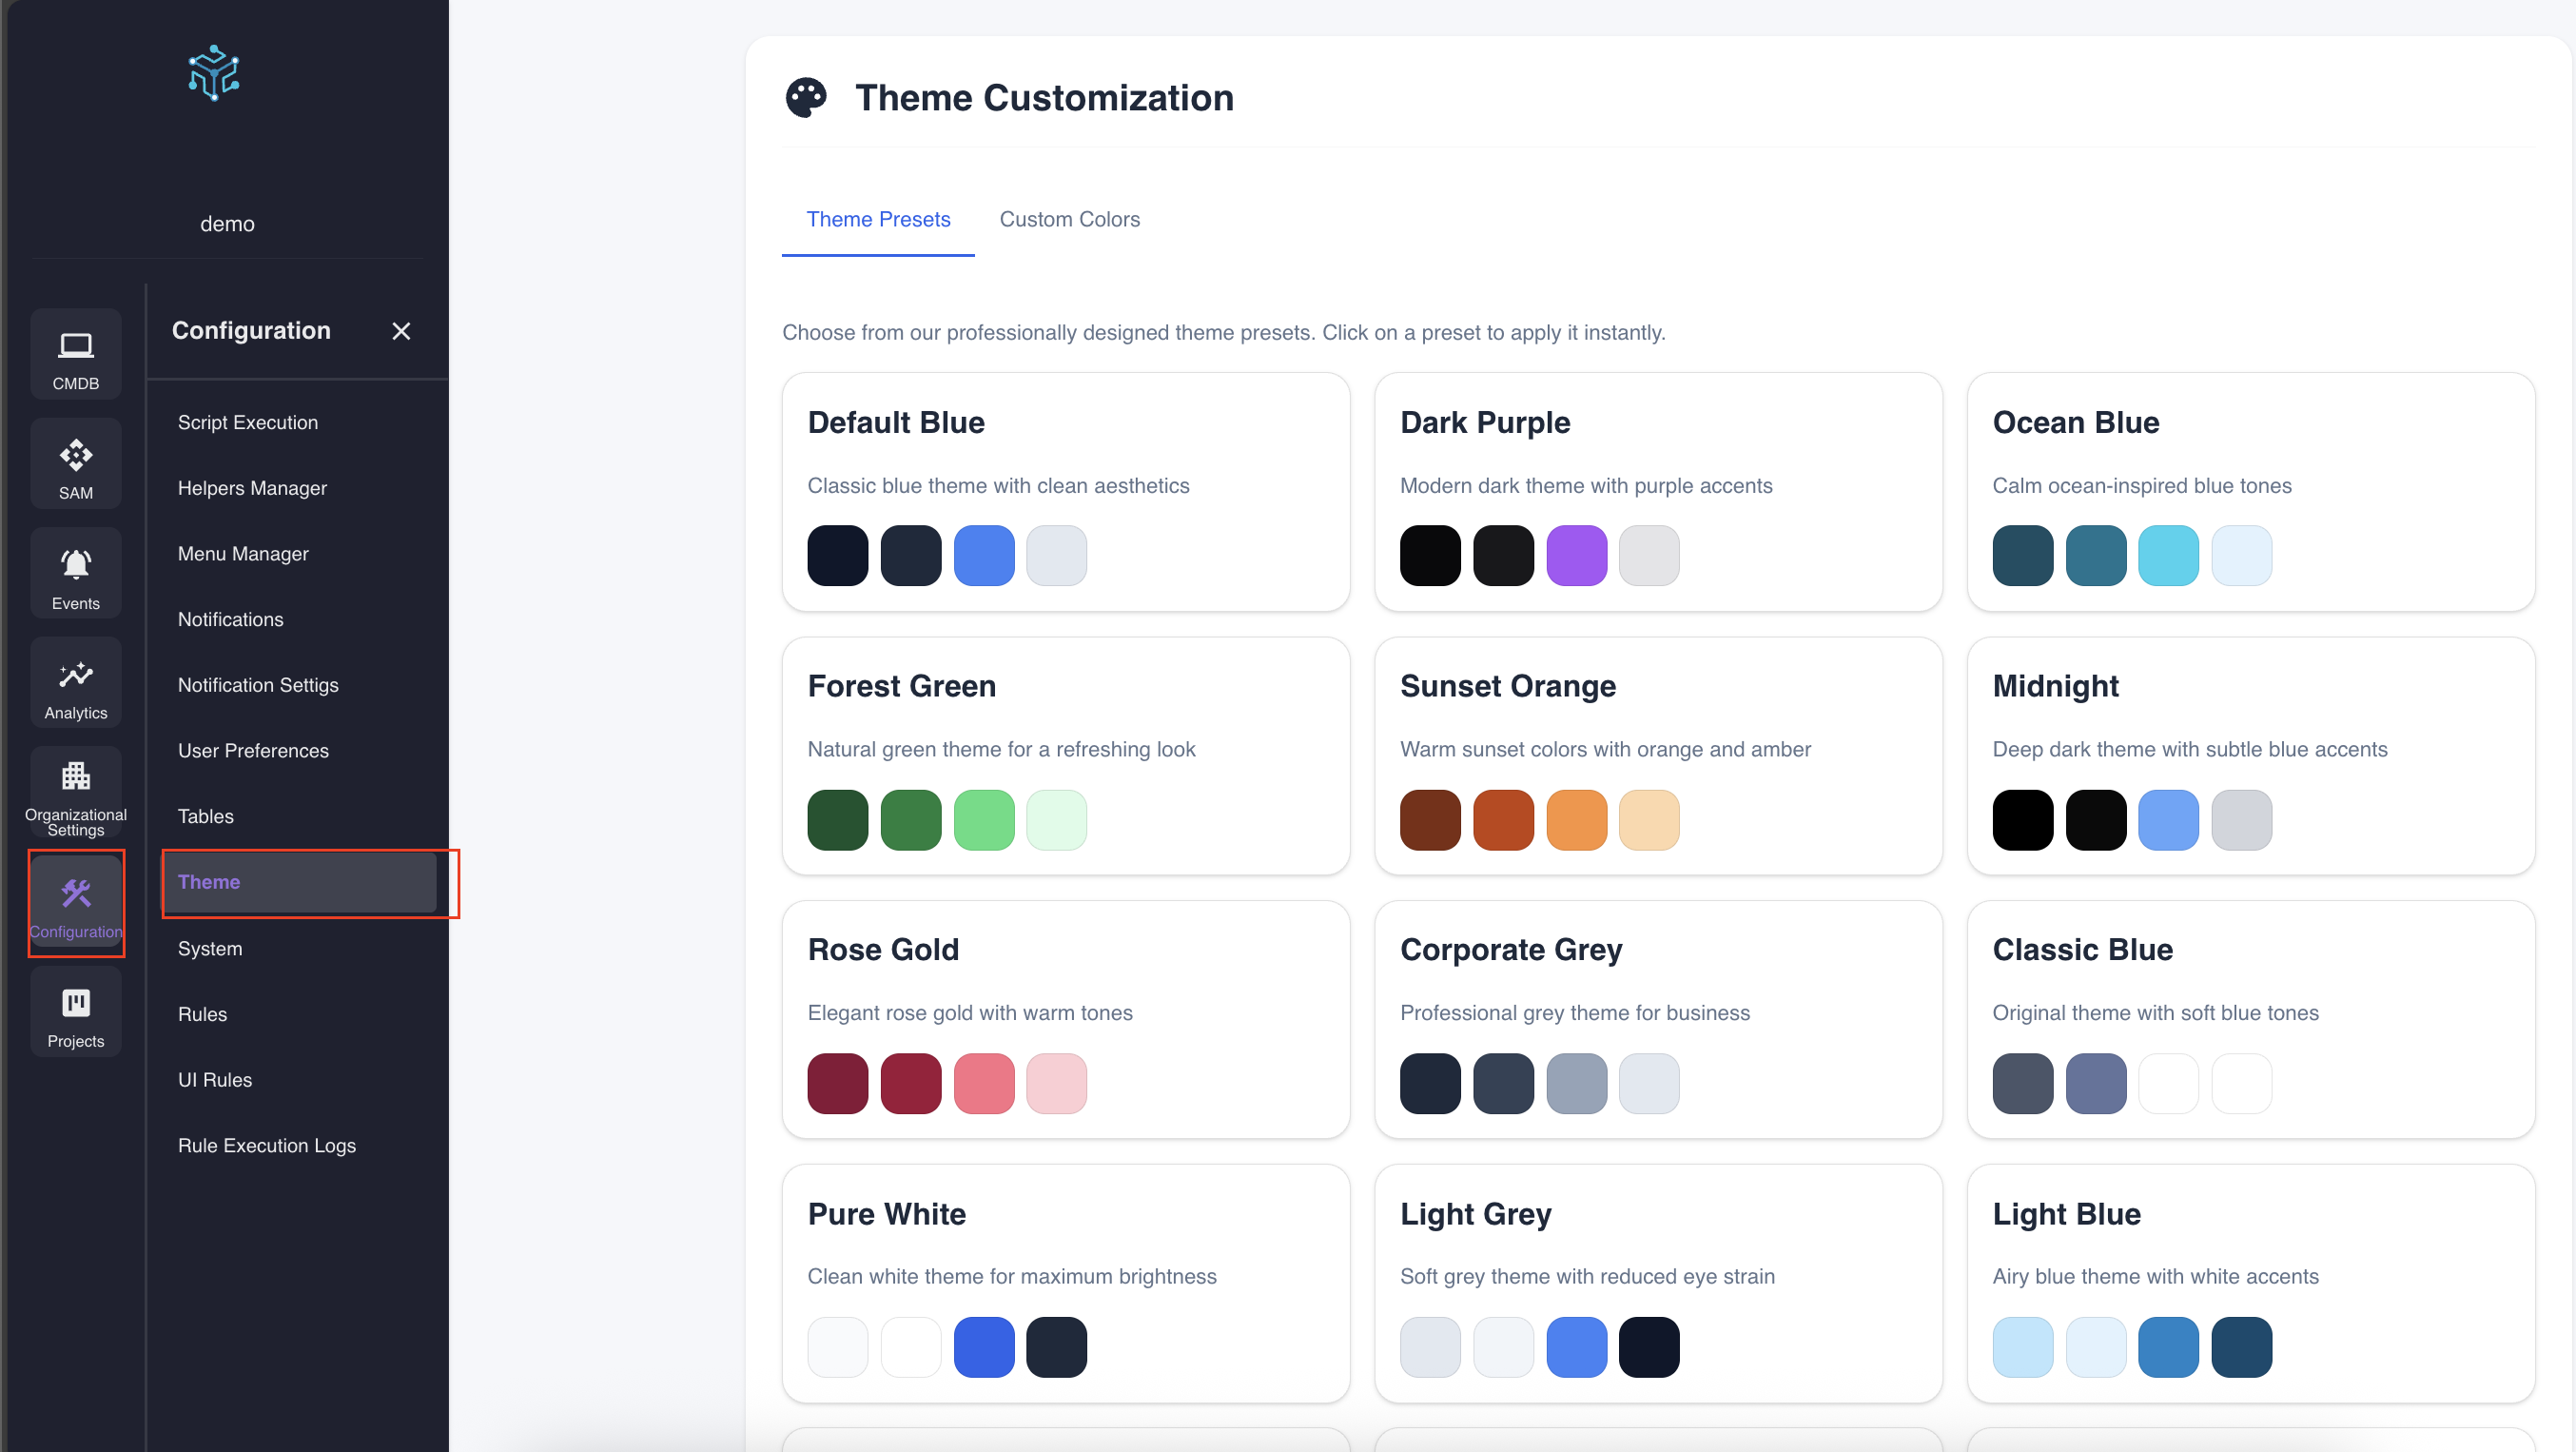Select the SAM icon in the sidebar
The image size is (2576, 1452).
[75, 463]
